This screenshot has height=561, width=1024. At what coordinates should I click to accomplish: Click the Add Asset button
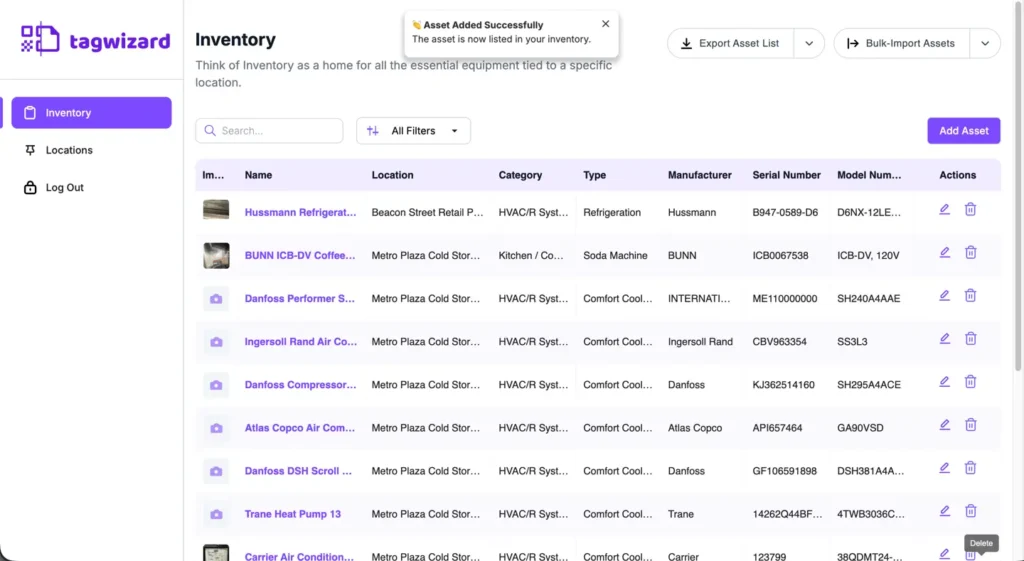[964, 131]
